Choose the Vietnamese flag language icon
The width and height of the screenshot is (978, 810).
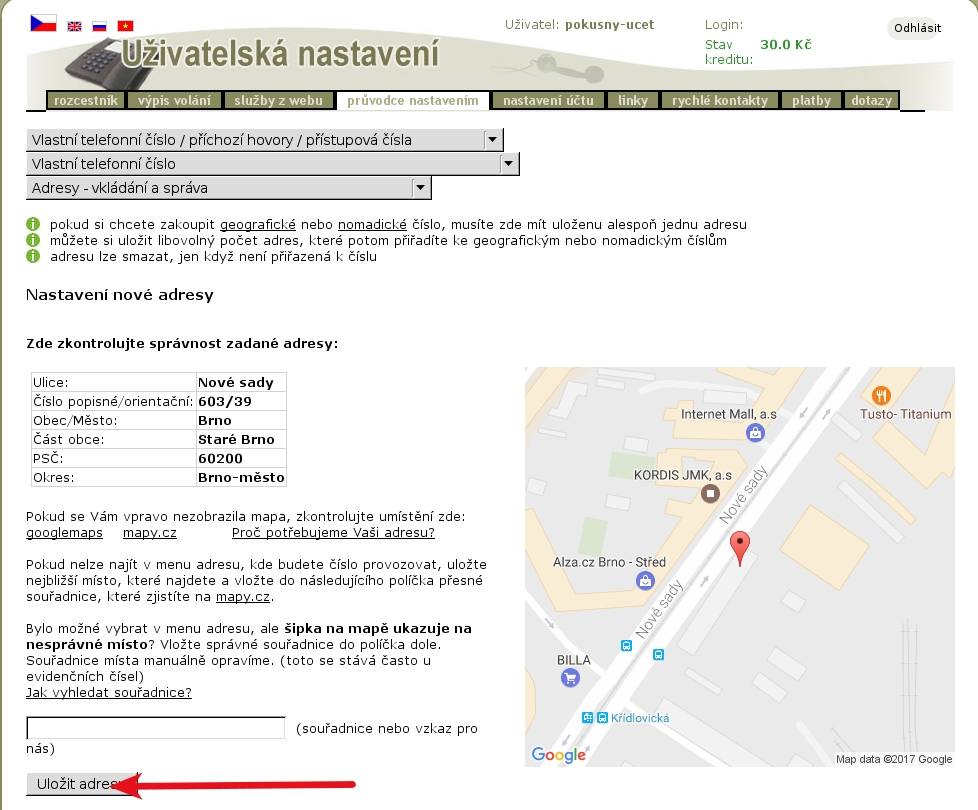[x=125, y=26]
